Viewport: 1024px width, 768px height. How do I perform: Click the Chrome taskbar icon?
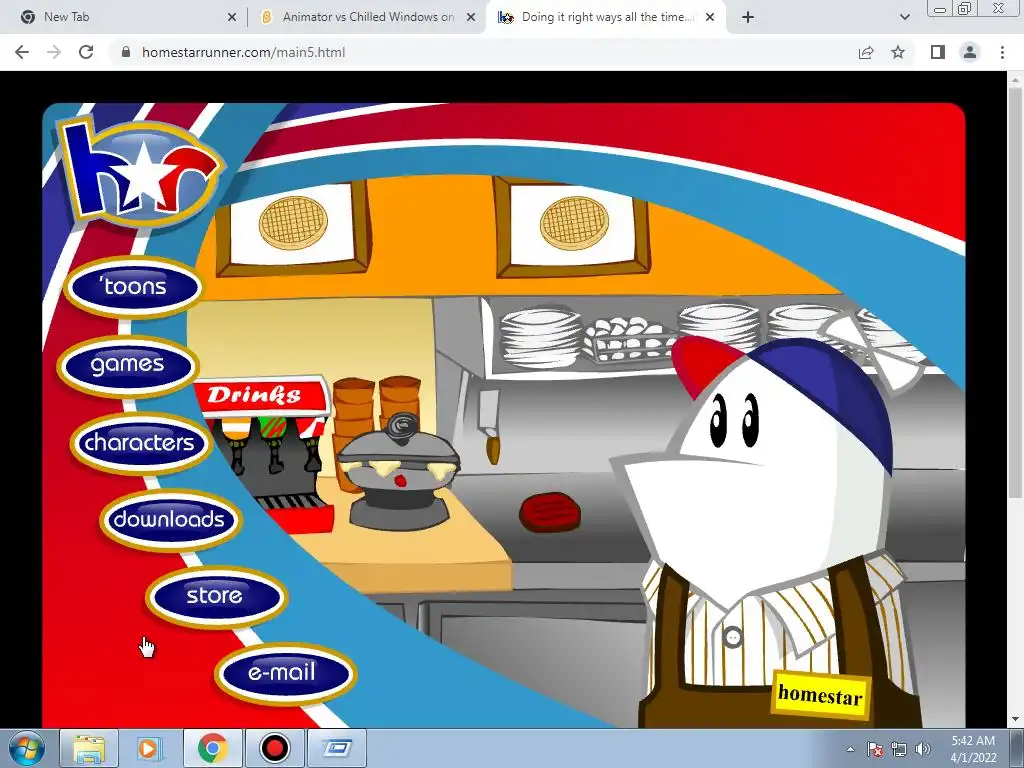coord(212,748)
